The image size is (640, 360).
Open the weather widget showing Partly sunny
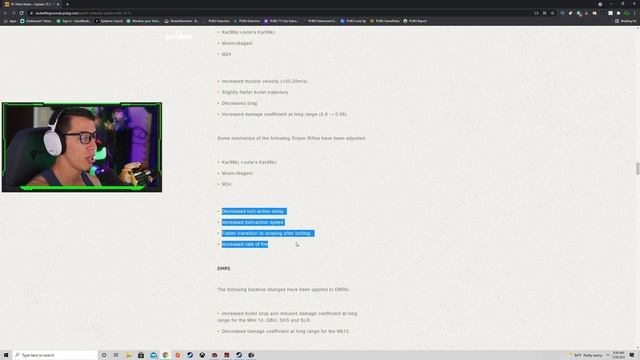pyautogui.click(x=585, y=355)
